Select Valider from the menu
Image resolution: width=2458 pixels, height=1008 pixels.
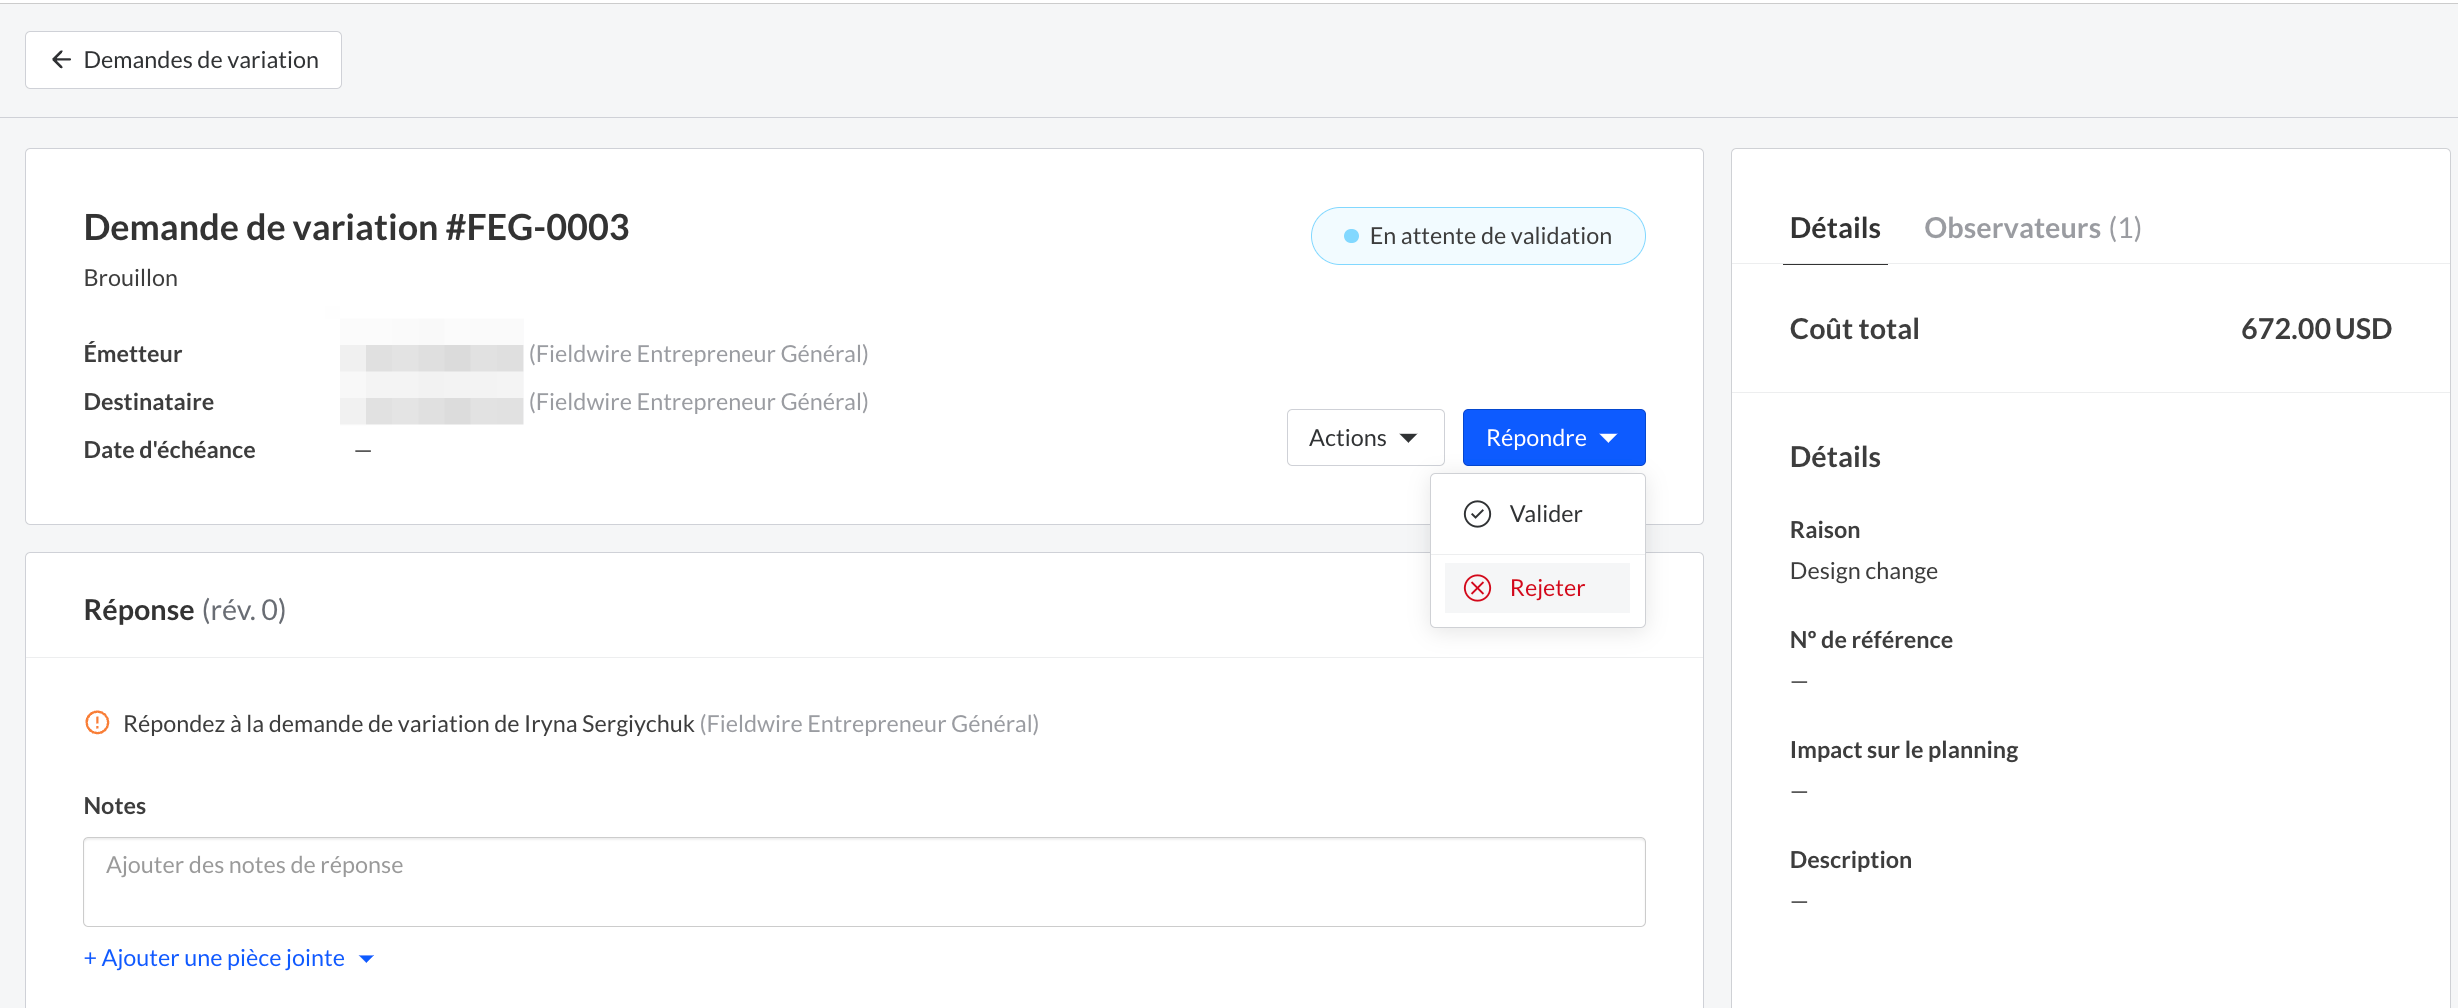click(x=1537, y=514)
